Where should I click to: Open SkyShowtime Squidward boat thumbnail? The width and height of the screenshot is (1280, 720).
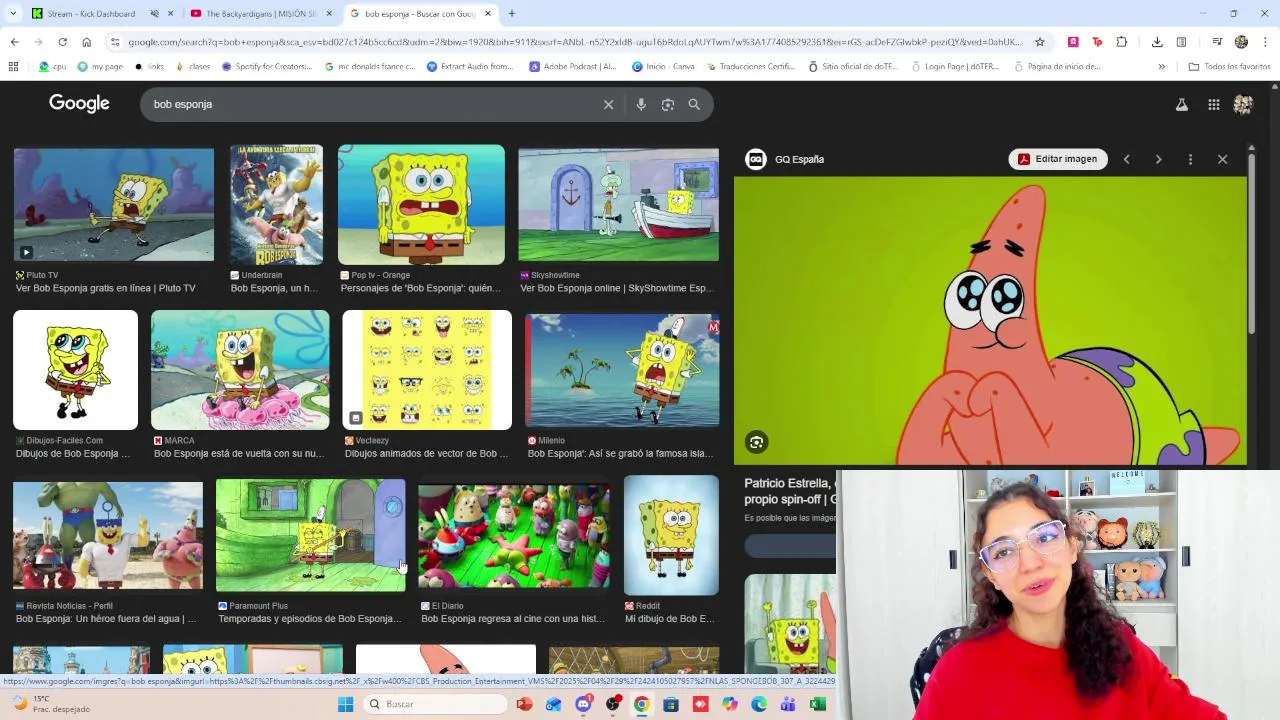[x=618, y=204]
